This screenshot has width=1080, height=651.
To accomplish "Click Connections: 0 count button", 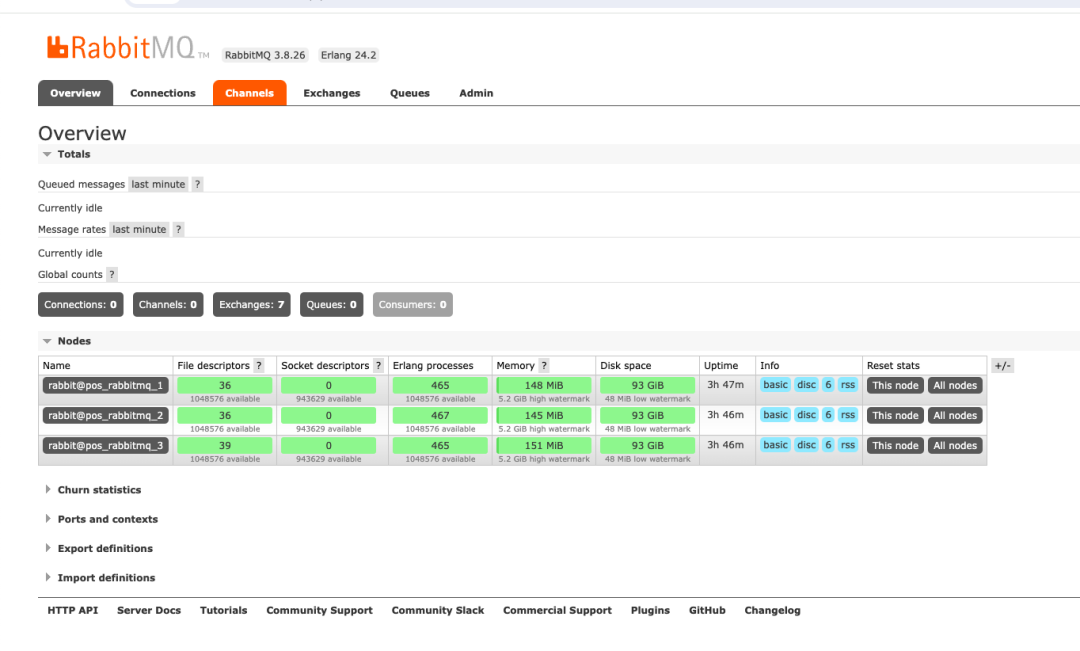I will click(x=81, y=304).
